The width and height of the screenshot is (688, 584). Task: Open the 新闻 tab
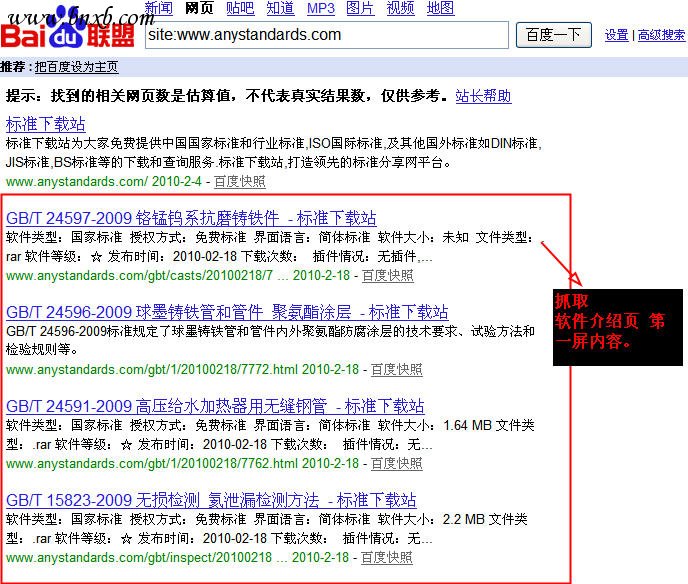click(158, 8)
